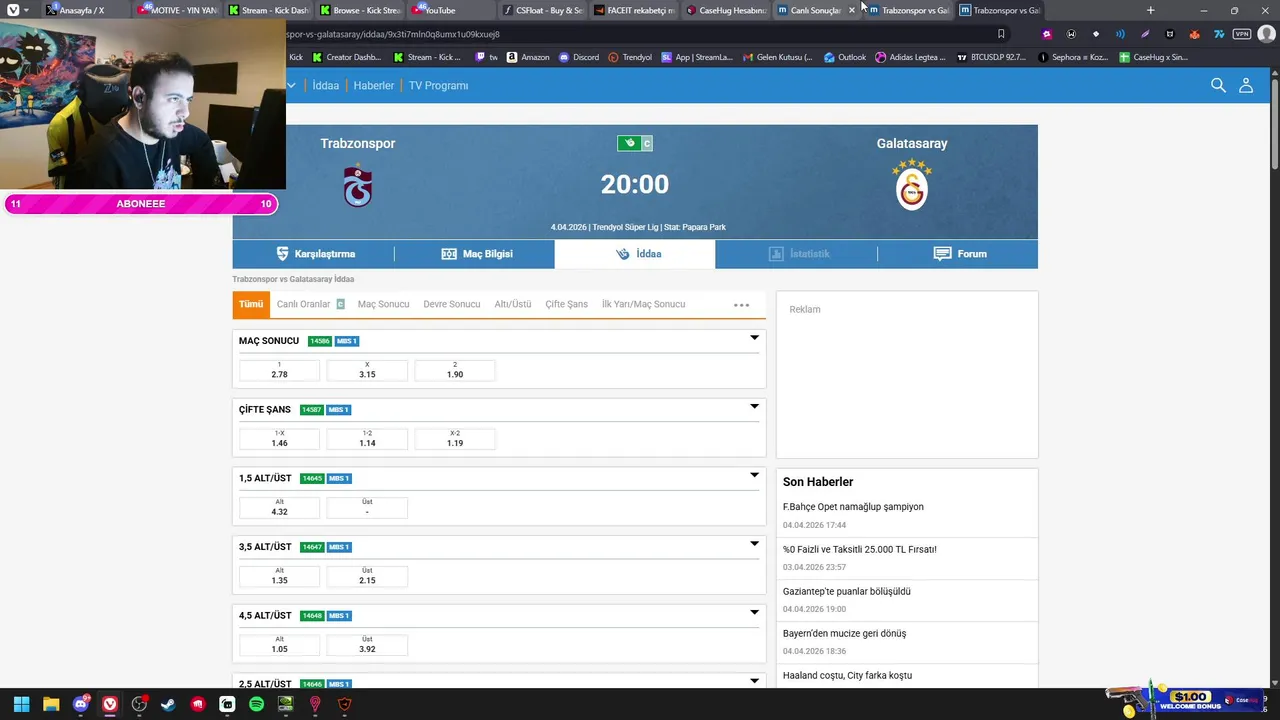Pick Galatasaray win odds 1.90

455,370
